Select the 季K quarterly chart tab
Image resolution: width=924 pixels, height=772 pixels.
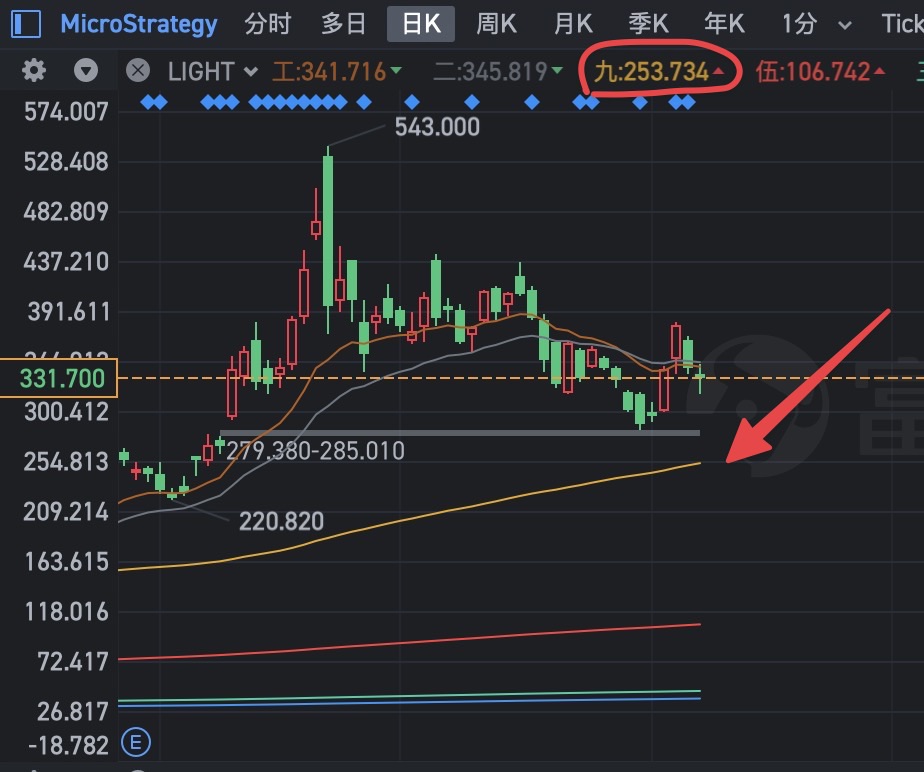(648, 24)
